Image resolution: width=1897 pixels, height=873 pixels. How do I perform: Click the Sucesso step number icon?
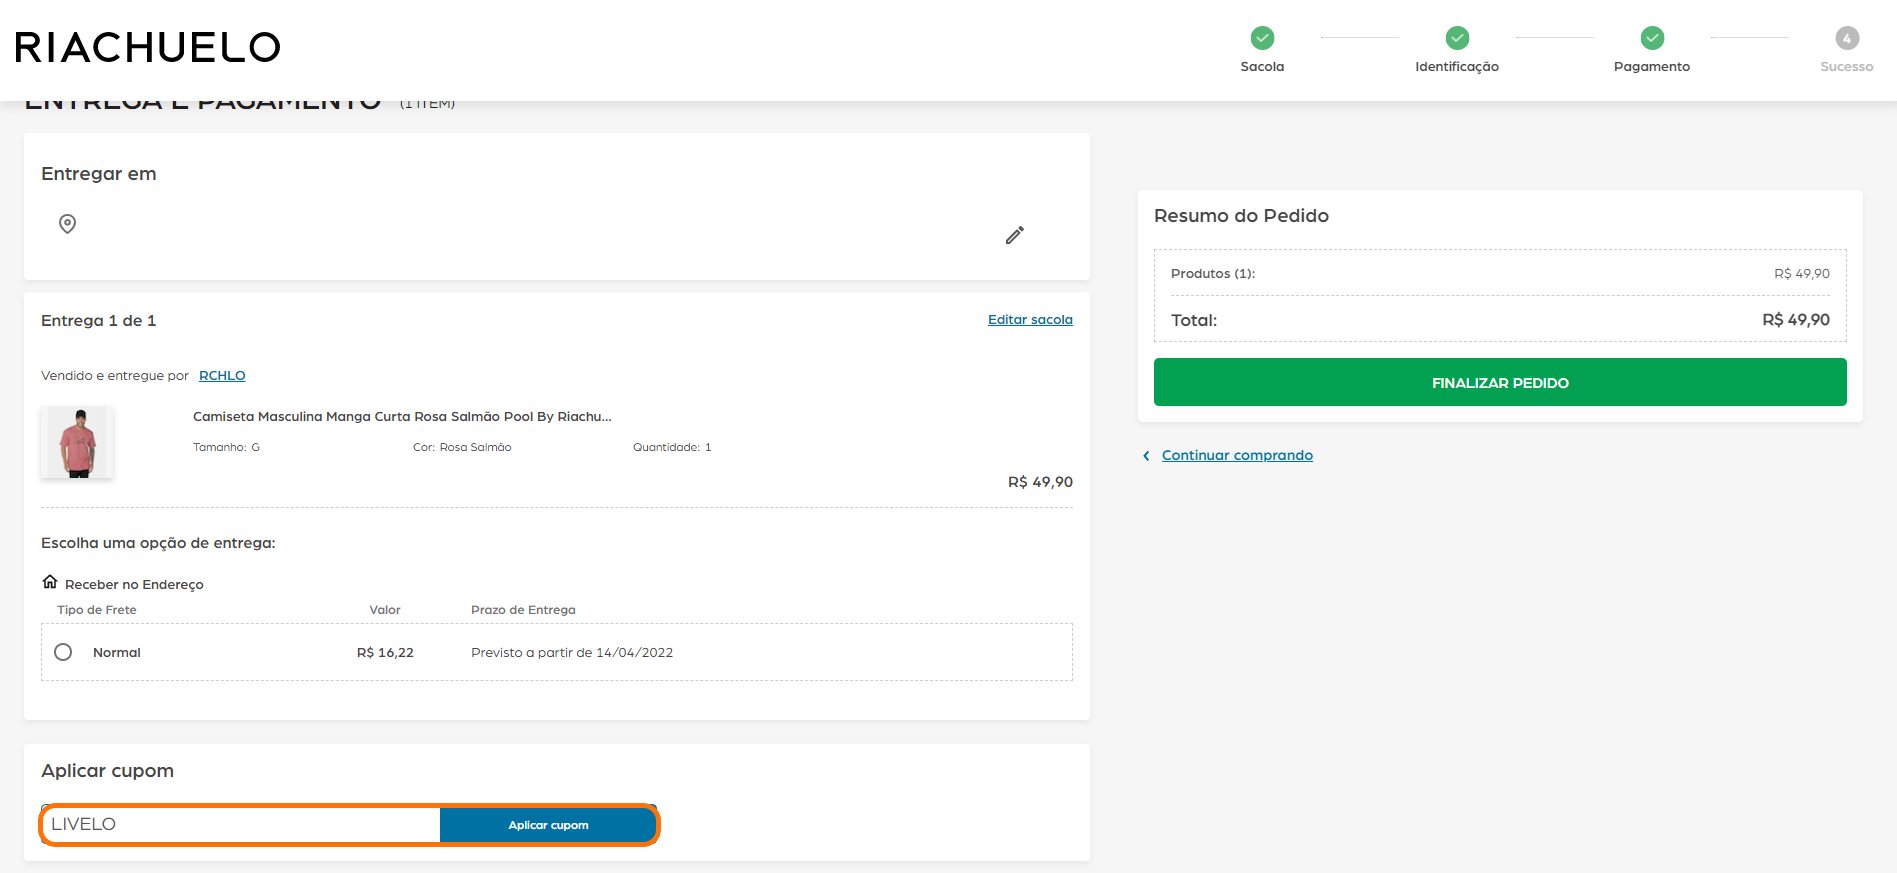pos(1847,38)
